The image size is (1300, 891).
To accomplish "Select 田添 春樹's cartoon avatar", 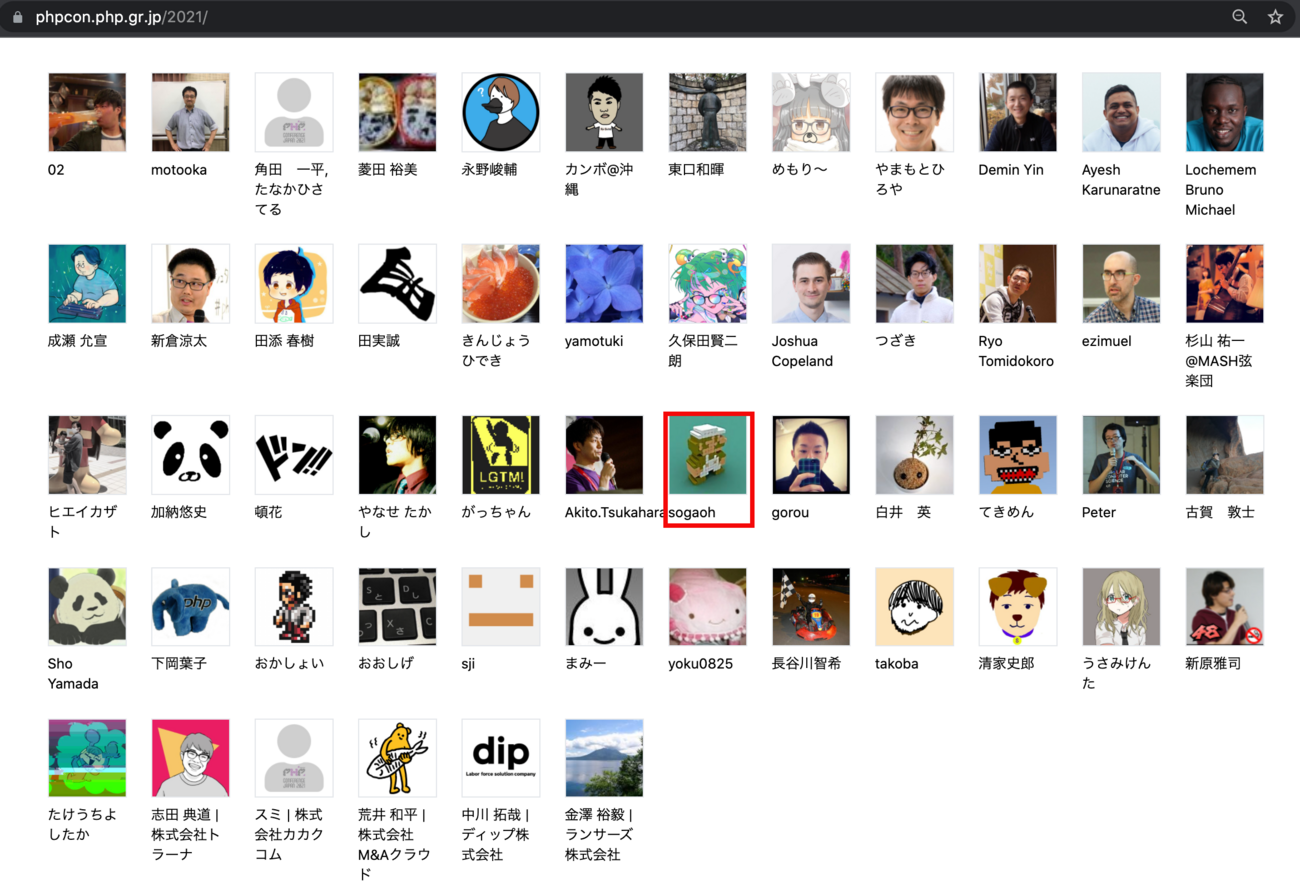I will click(x=294, y=283).
